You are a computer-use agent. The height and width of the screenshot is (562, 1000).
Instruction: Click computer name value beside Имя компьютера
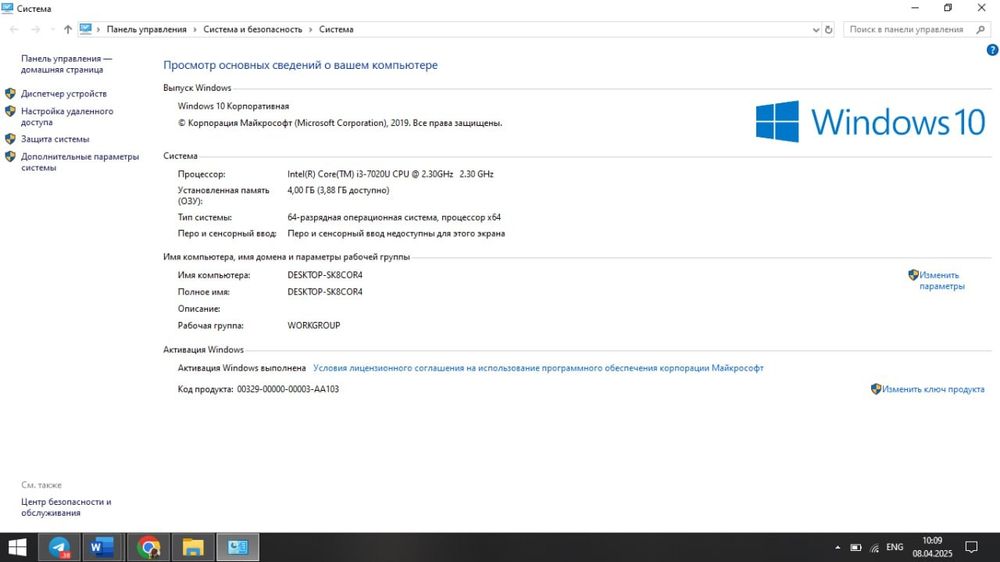325,276
